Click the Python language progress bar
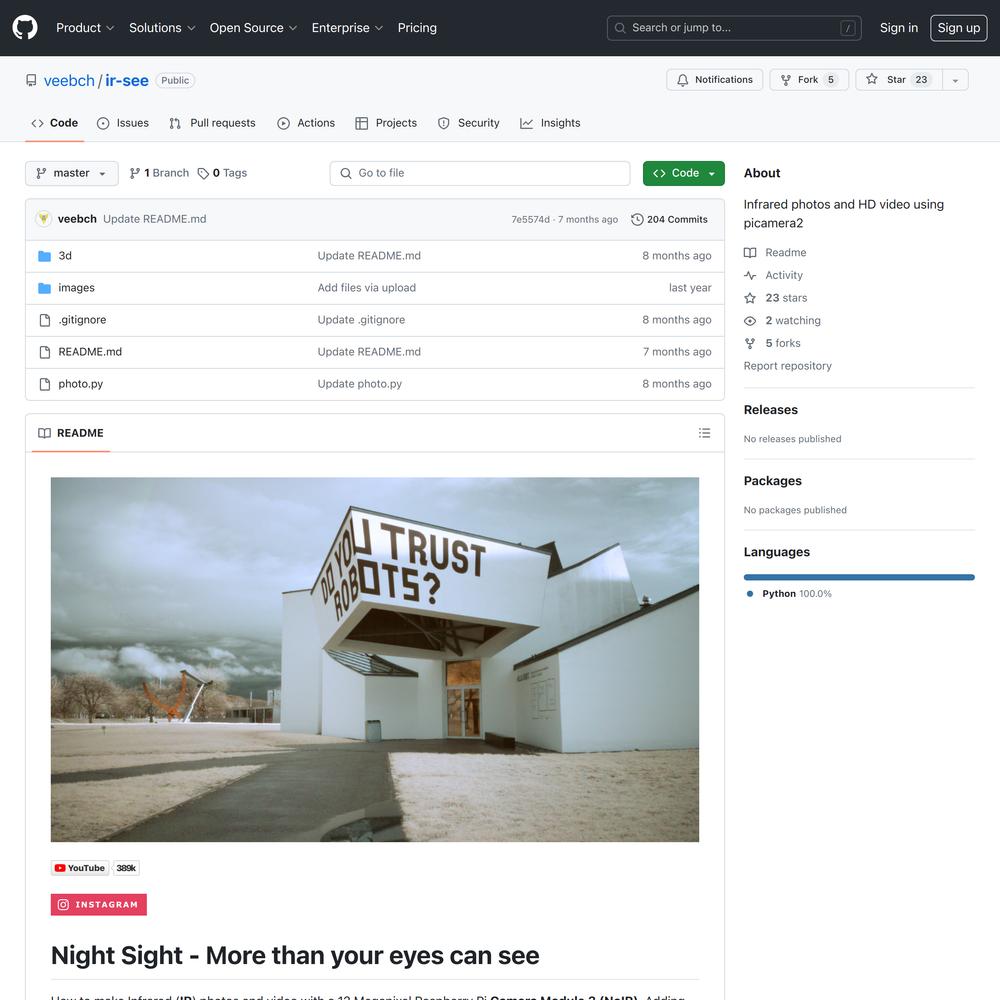 pos(859,577)
